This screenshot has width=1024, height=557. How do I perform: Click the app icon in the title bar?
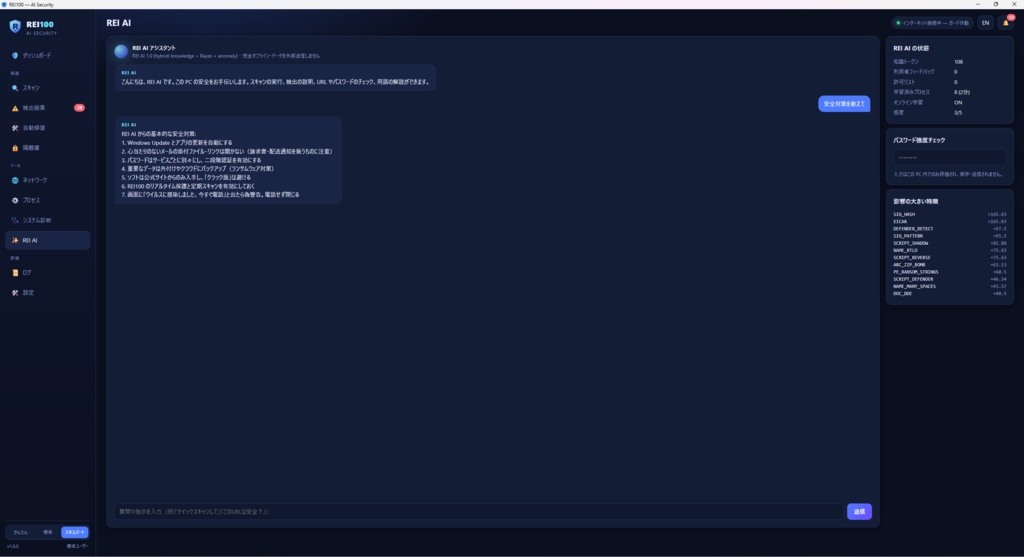[4, 4]
